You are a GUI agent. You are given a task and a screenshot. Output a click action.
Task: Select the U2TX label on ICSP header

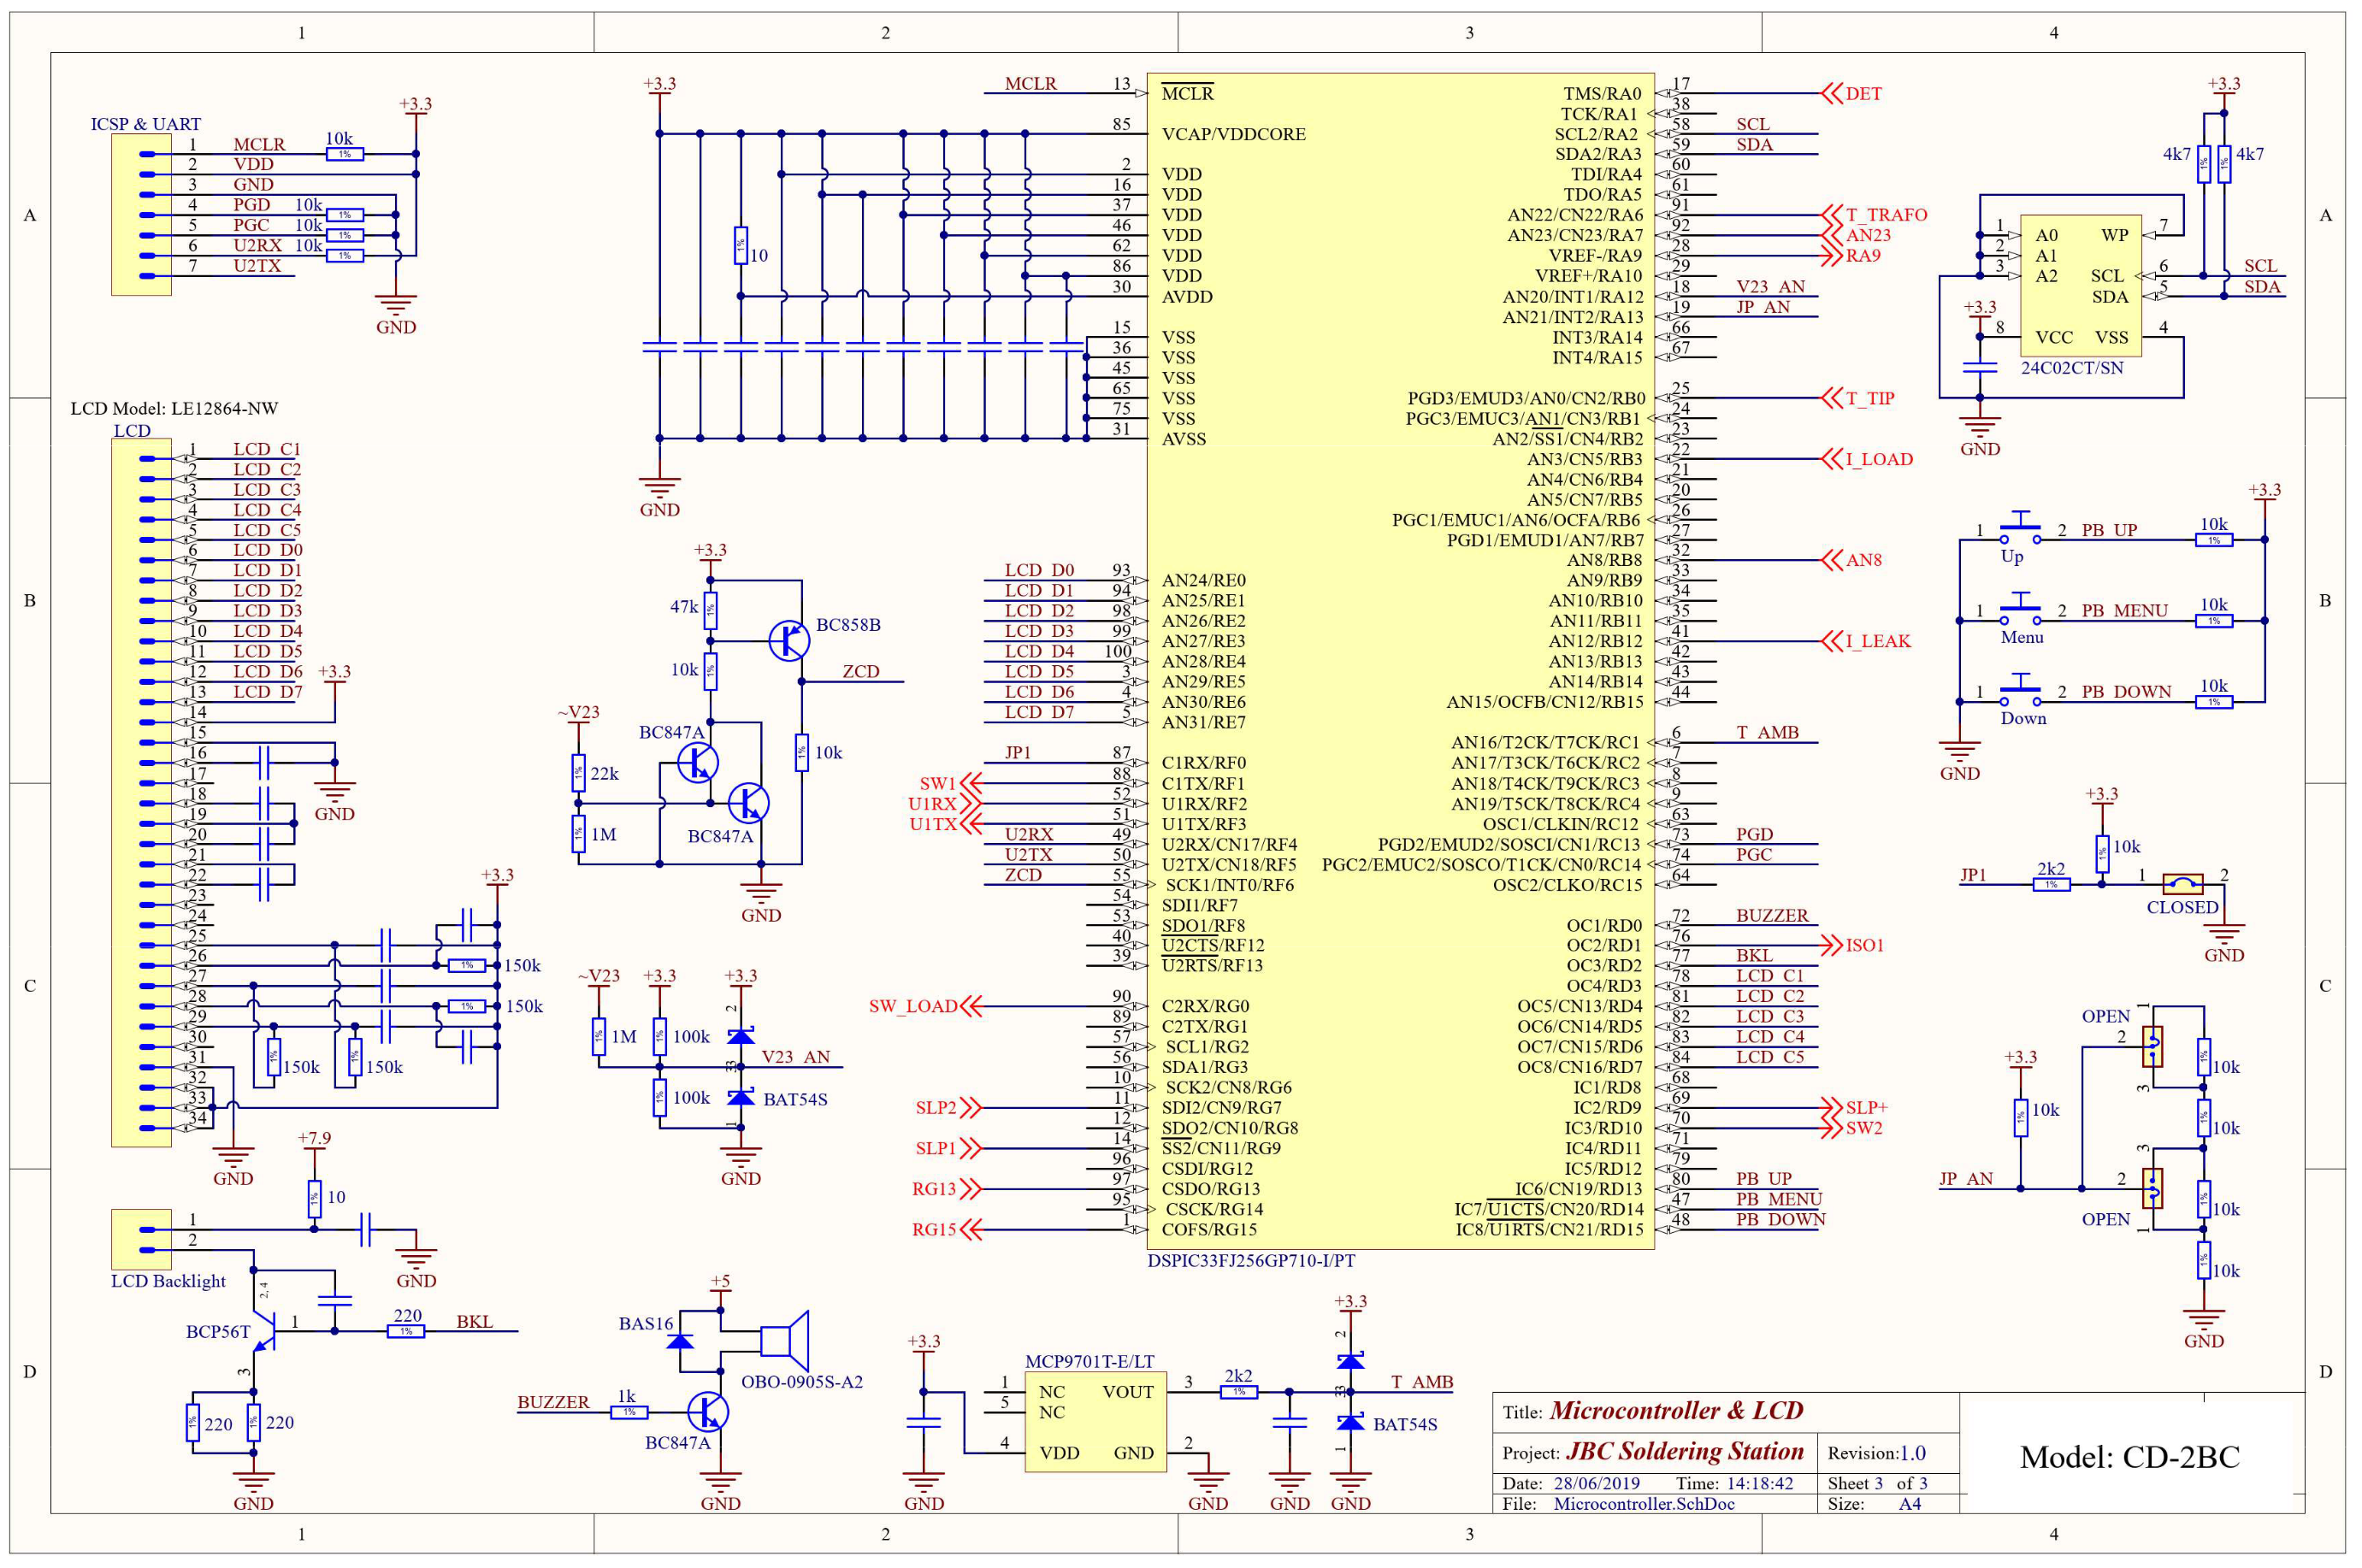(x=258, y=266)
